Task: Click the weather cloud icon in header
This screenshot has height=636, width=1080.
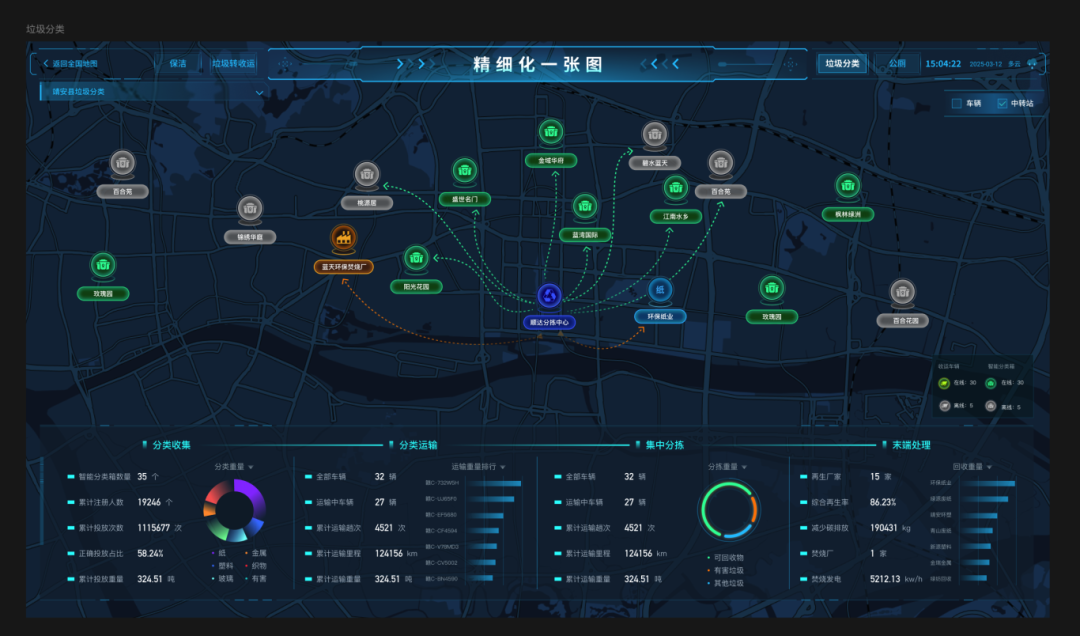Action: coord(1032,64)
